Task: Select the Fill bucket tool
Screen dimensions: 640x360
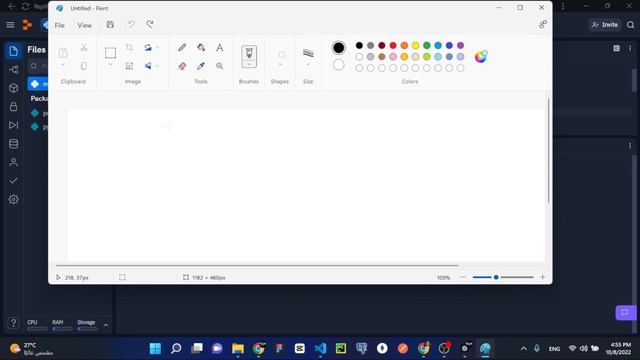Action: pyautogui.click(x=201, y=47)
